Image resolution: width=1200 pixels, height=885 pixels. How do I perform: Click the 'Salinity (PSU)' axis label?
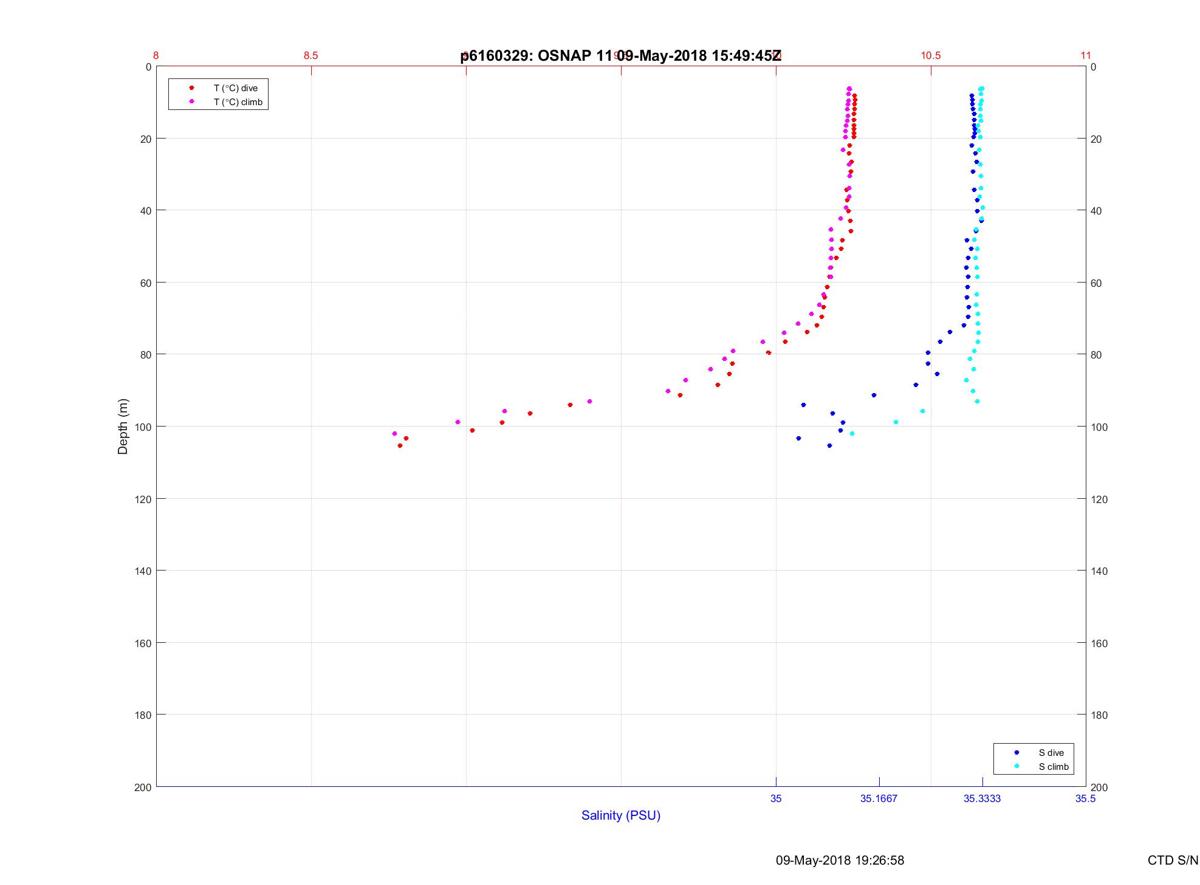tap(621, 816)
